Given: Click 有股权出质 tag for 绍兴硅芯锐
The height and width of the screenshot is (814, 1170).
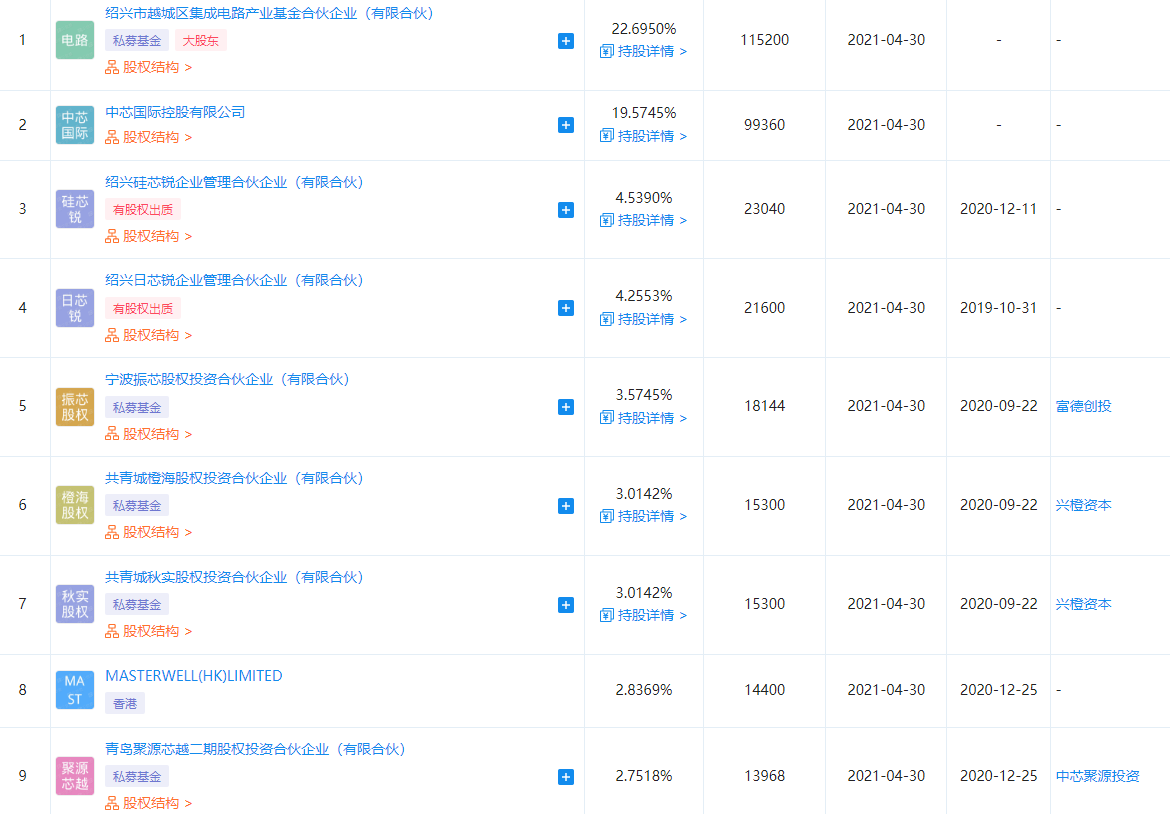Looking at the screenshot, I should [143, 210].
